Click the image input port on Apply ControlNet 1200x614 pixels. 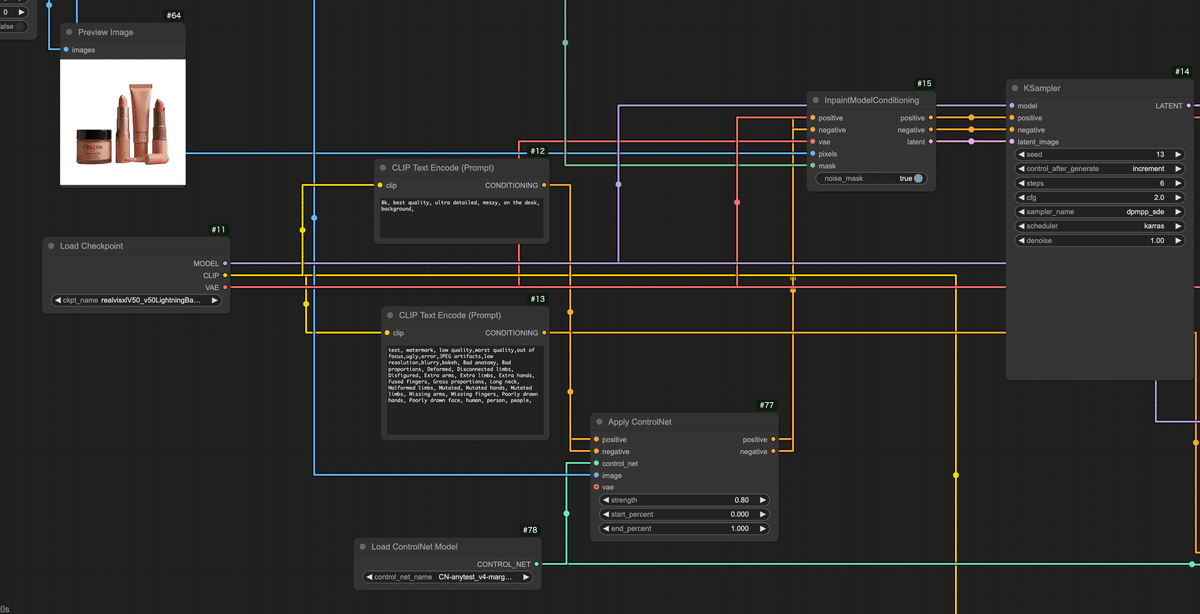(x=596, y=476)
